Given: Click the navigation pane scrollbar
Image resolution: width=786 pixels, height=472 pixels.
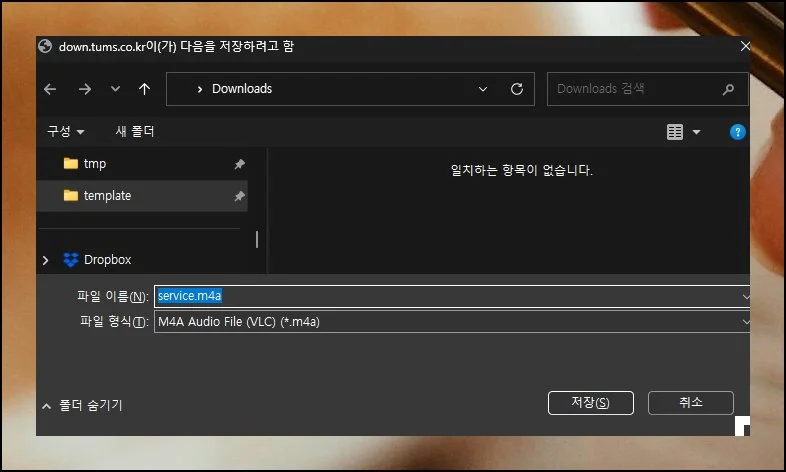Looking at the screenshot, I should [257, 240].
